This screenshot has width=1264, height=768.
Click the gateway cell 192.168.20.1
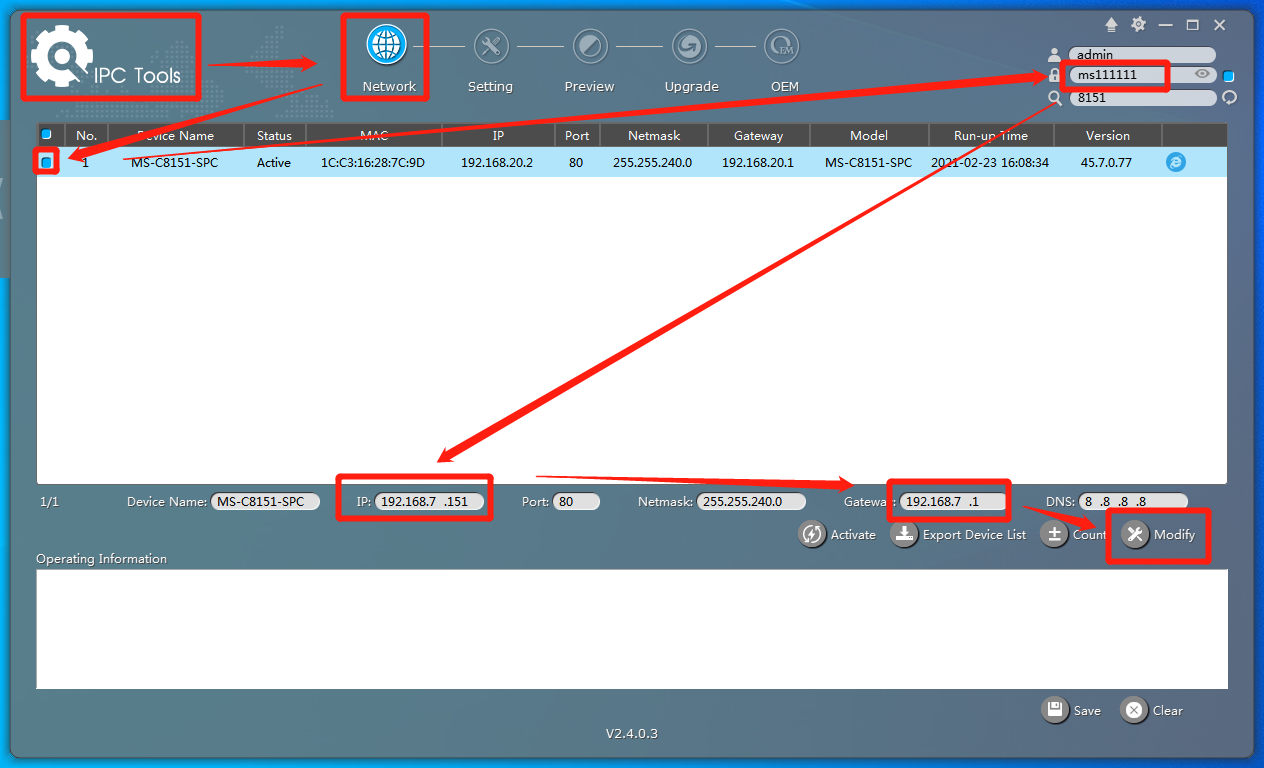[758, 162]
